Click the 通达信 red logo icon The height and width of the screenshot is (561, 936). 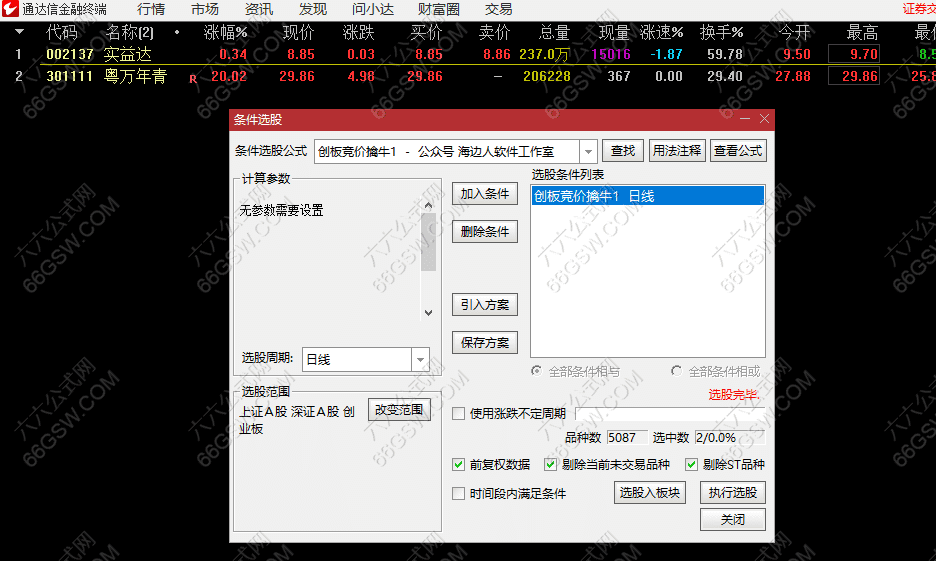click(x=10, y=8)
